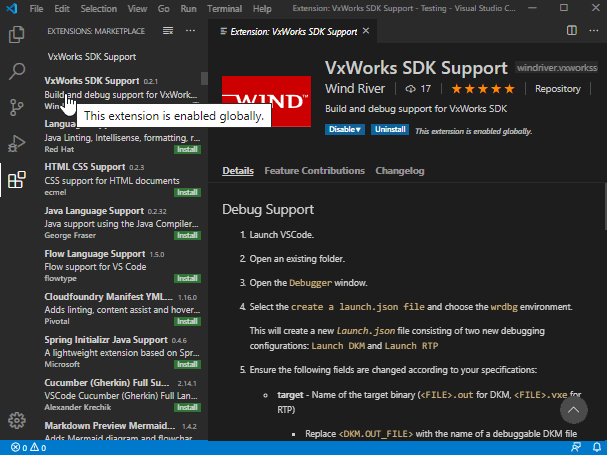The width and height of the screenshot is (607, 455).
Task: Select Spring Initializr Java Support list entry
Action: click(x=120, y=352)
